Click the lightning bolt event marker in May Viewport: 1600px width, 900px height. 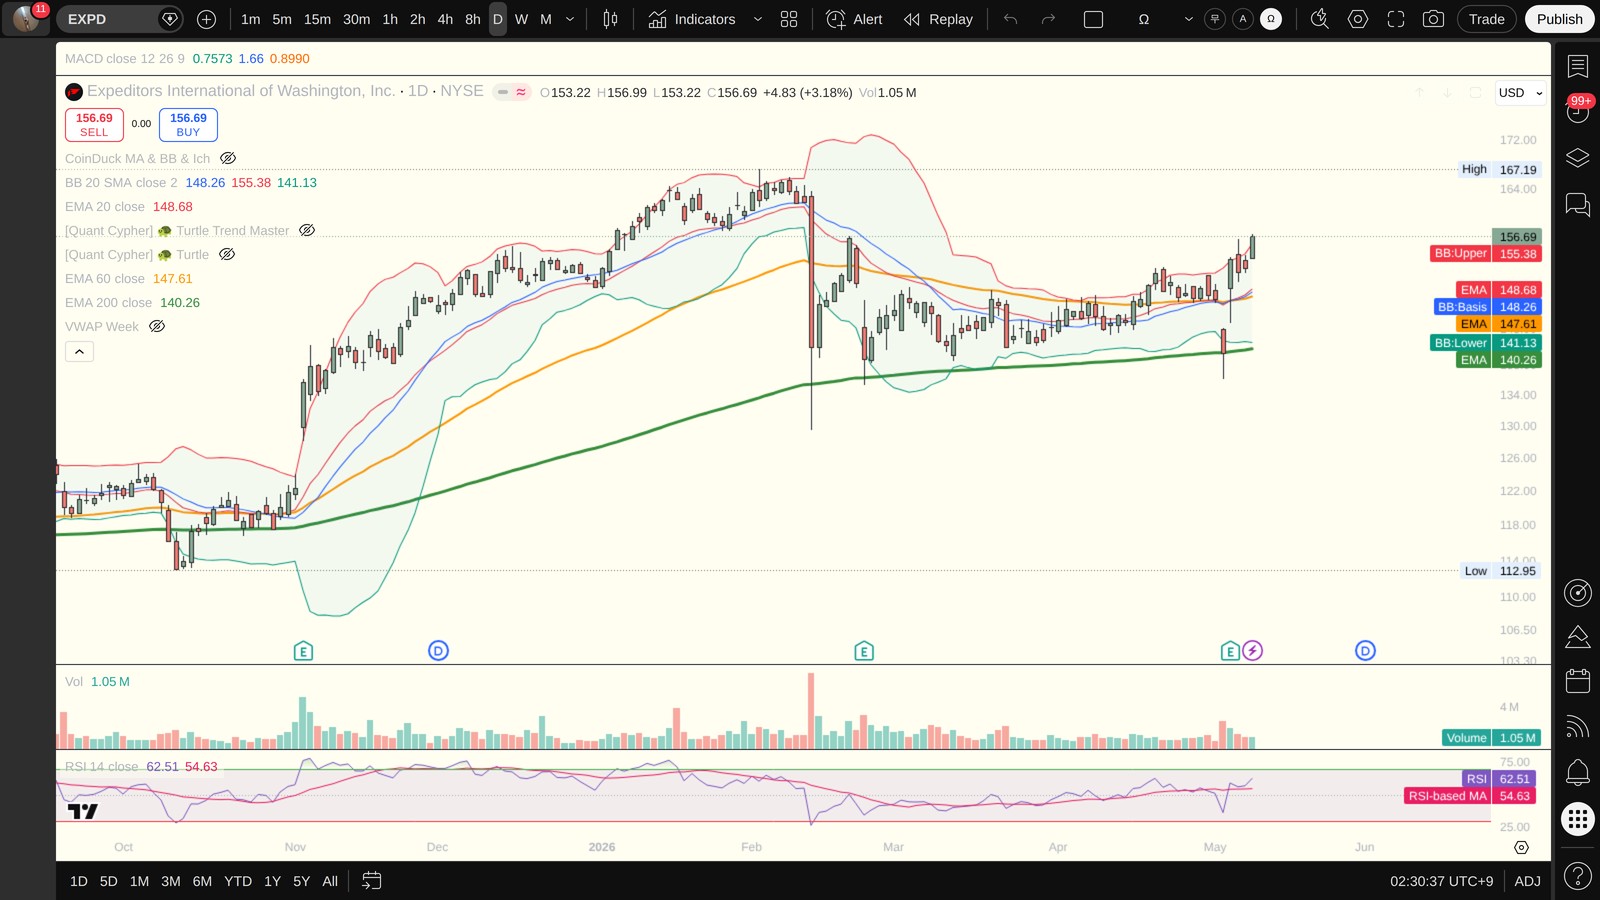click(1252, 651)
